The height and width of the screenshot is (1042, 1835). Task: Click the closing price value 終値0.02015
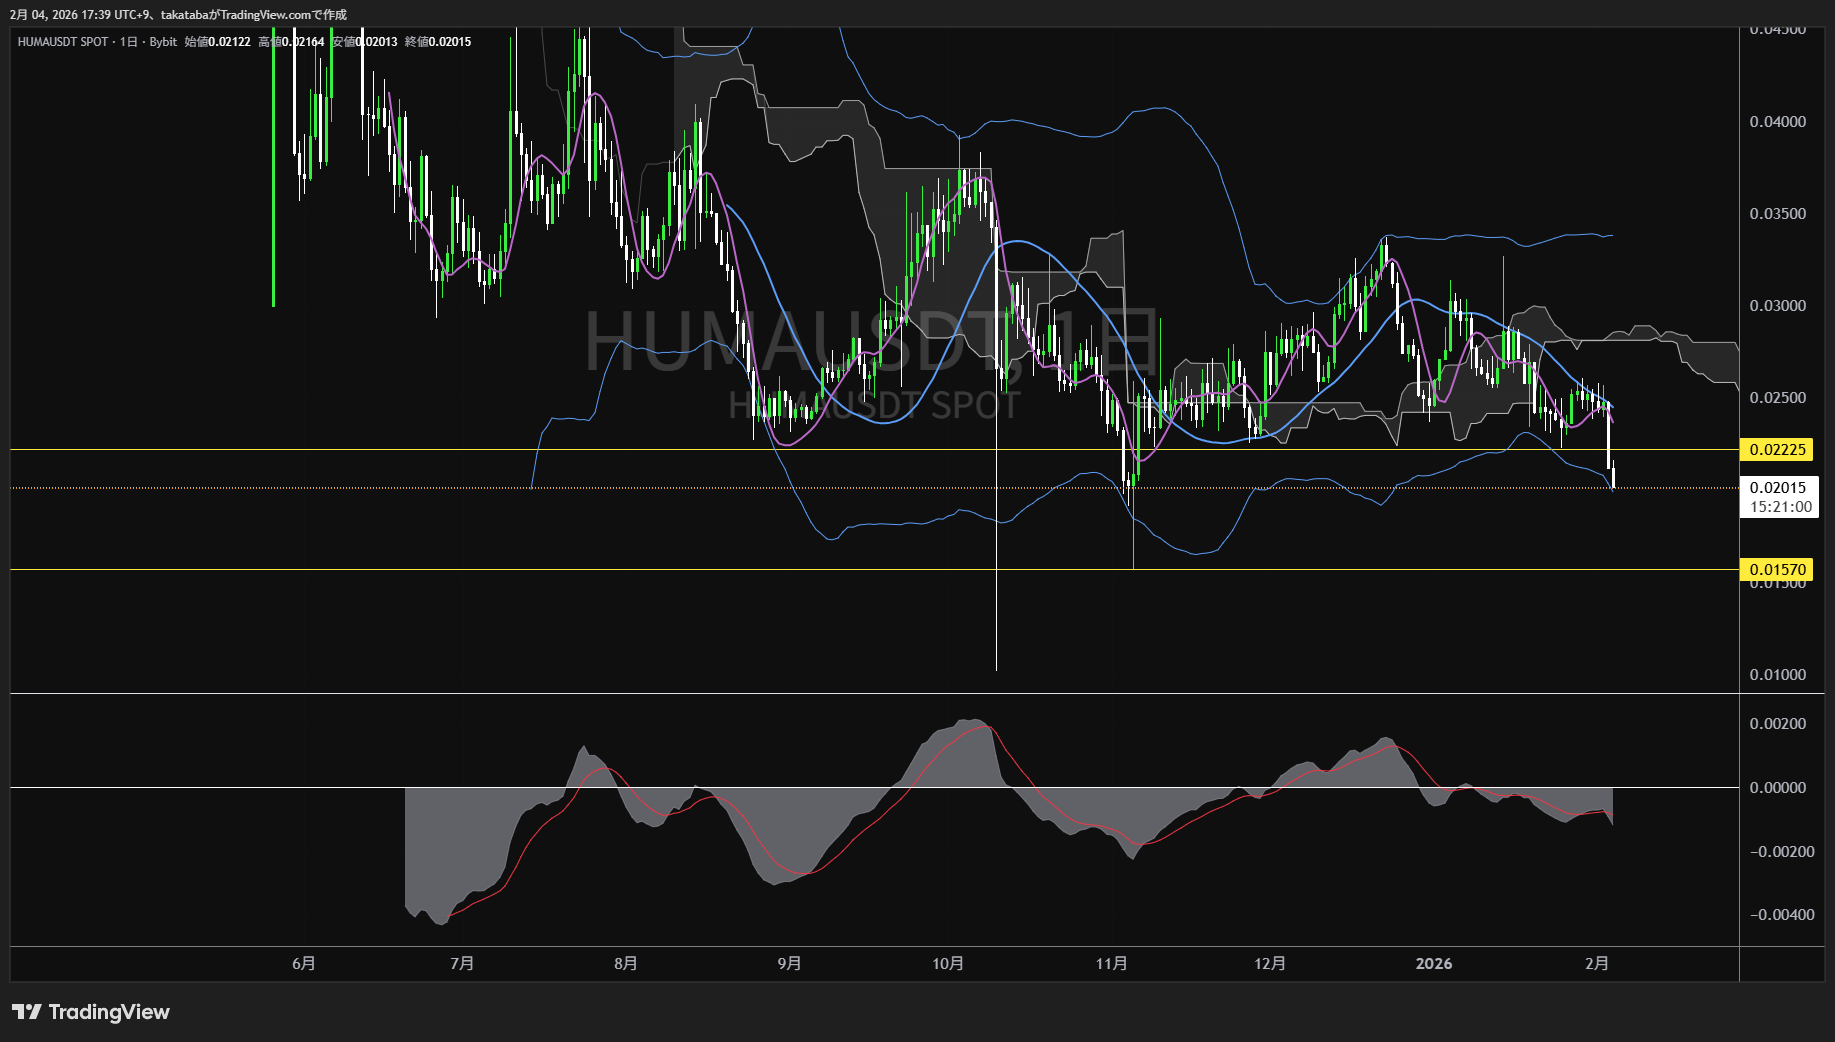tap(438, 42)
